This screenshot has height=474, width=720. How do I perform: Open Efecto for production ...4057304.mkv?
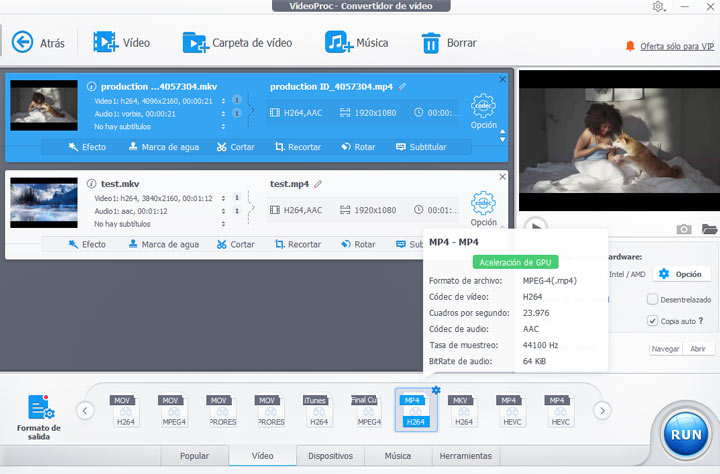(x=87, y=147)
